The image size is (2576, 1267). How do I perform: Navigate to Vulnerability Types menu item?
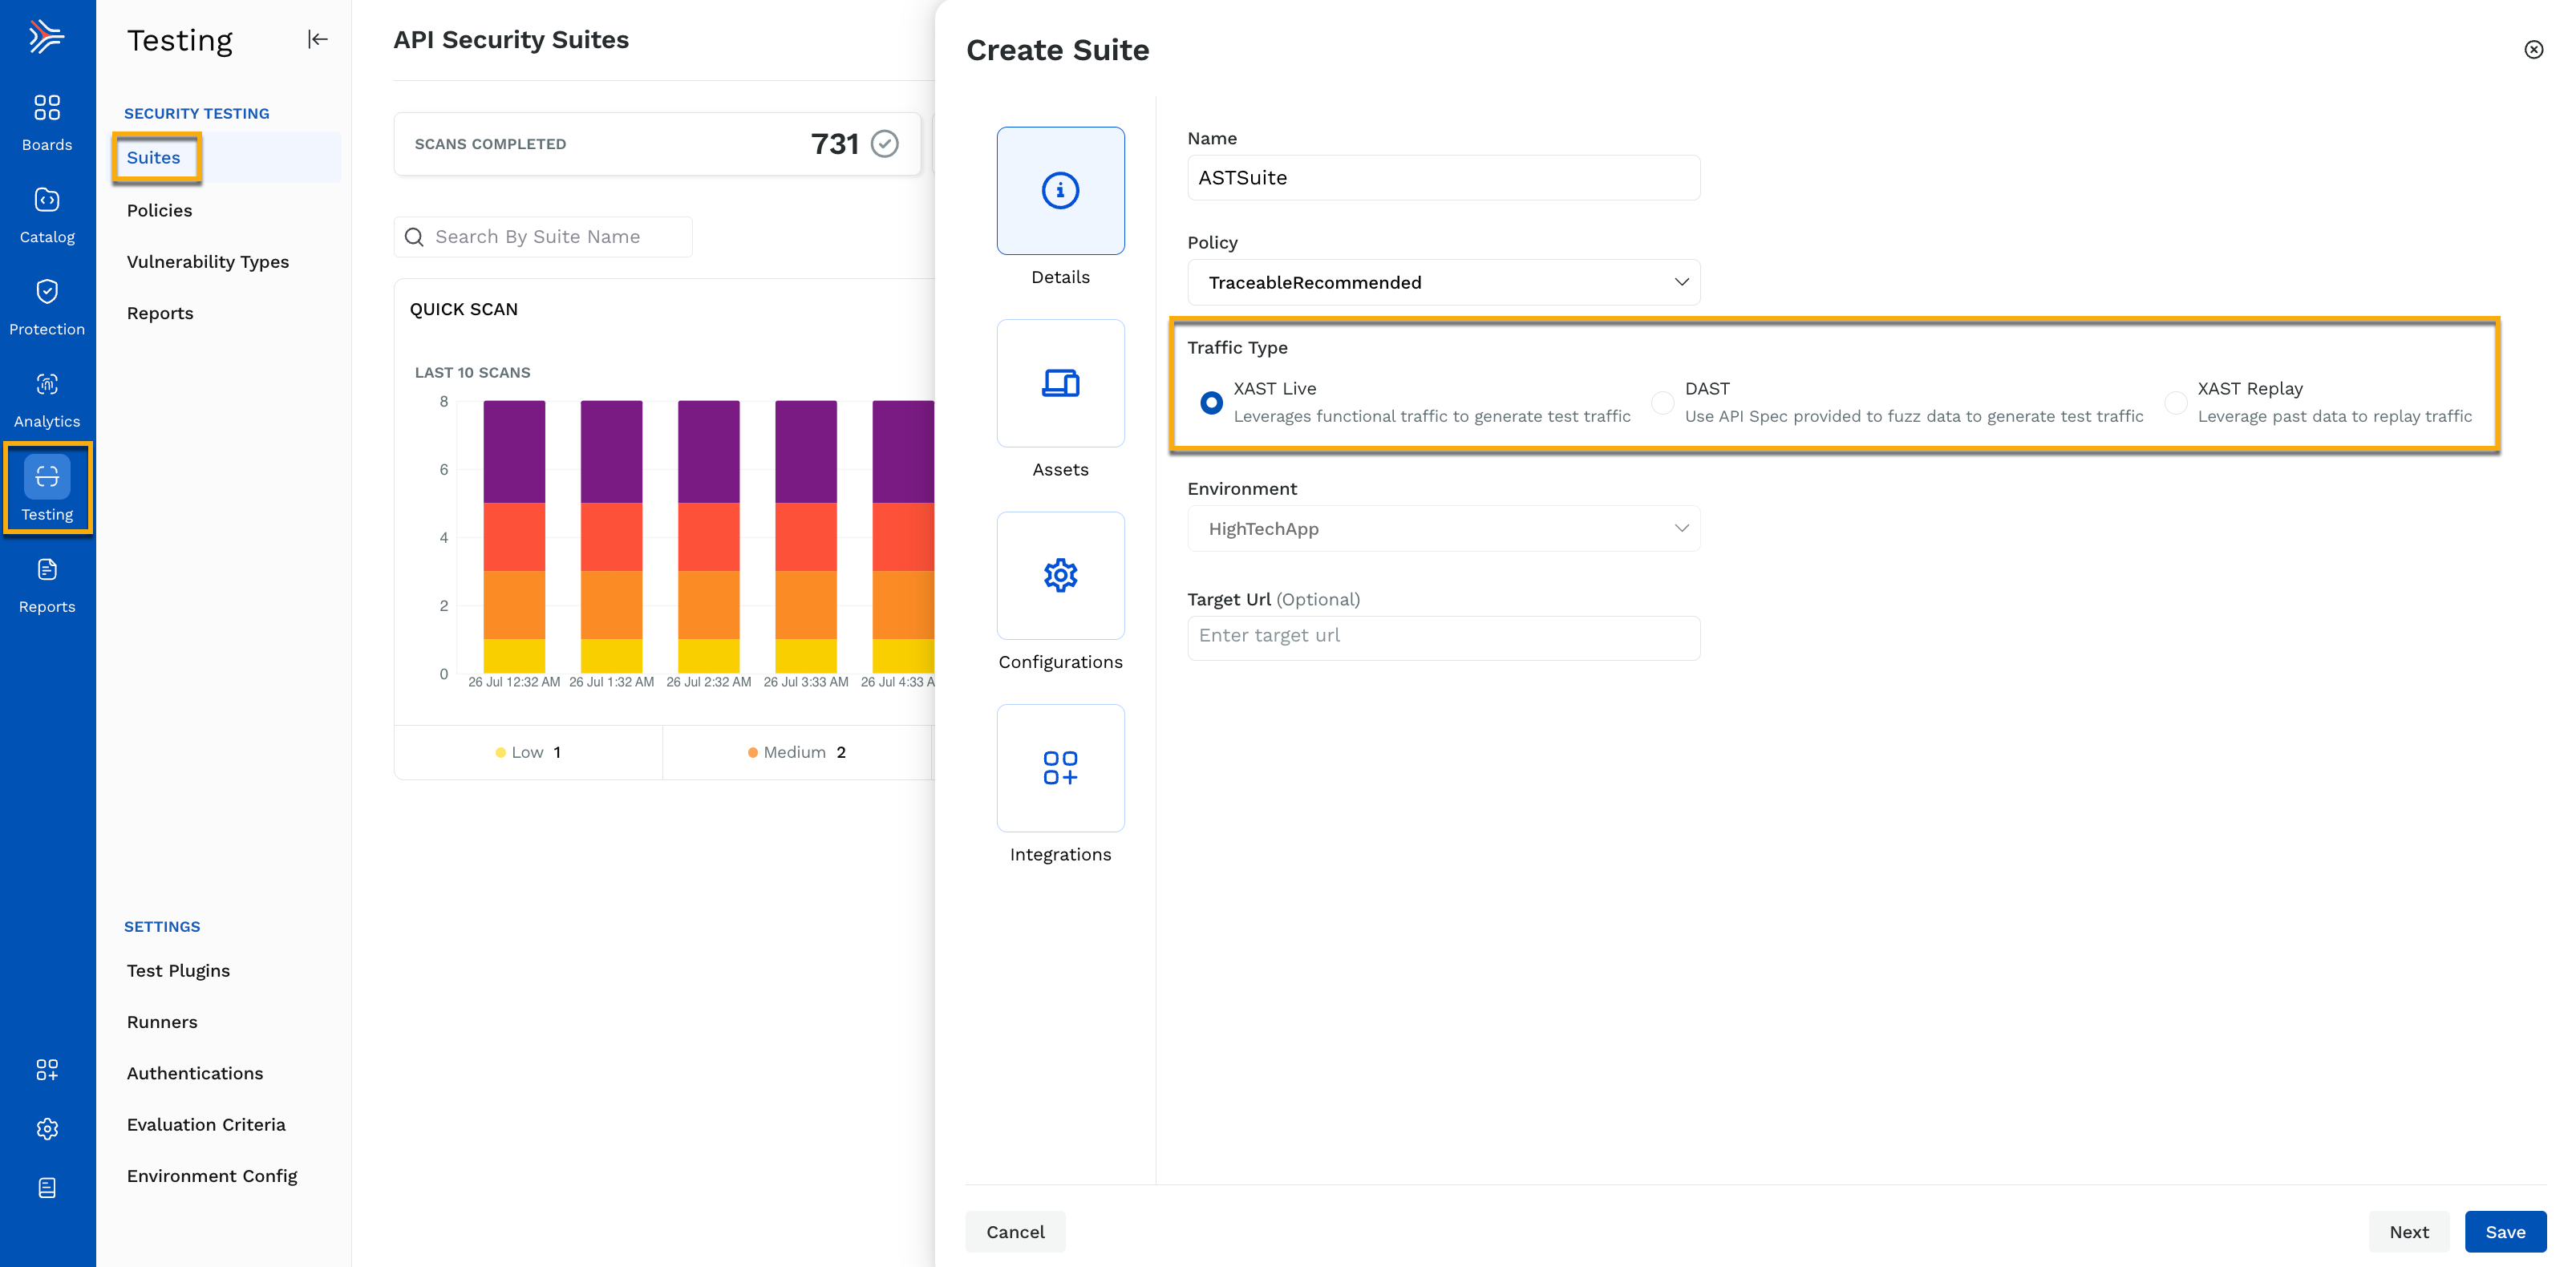[207, 261]
